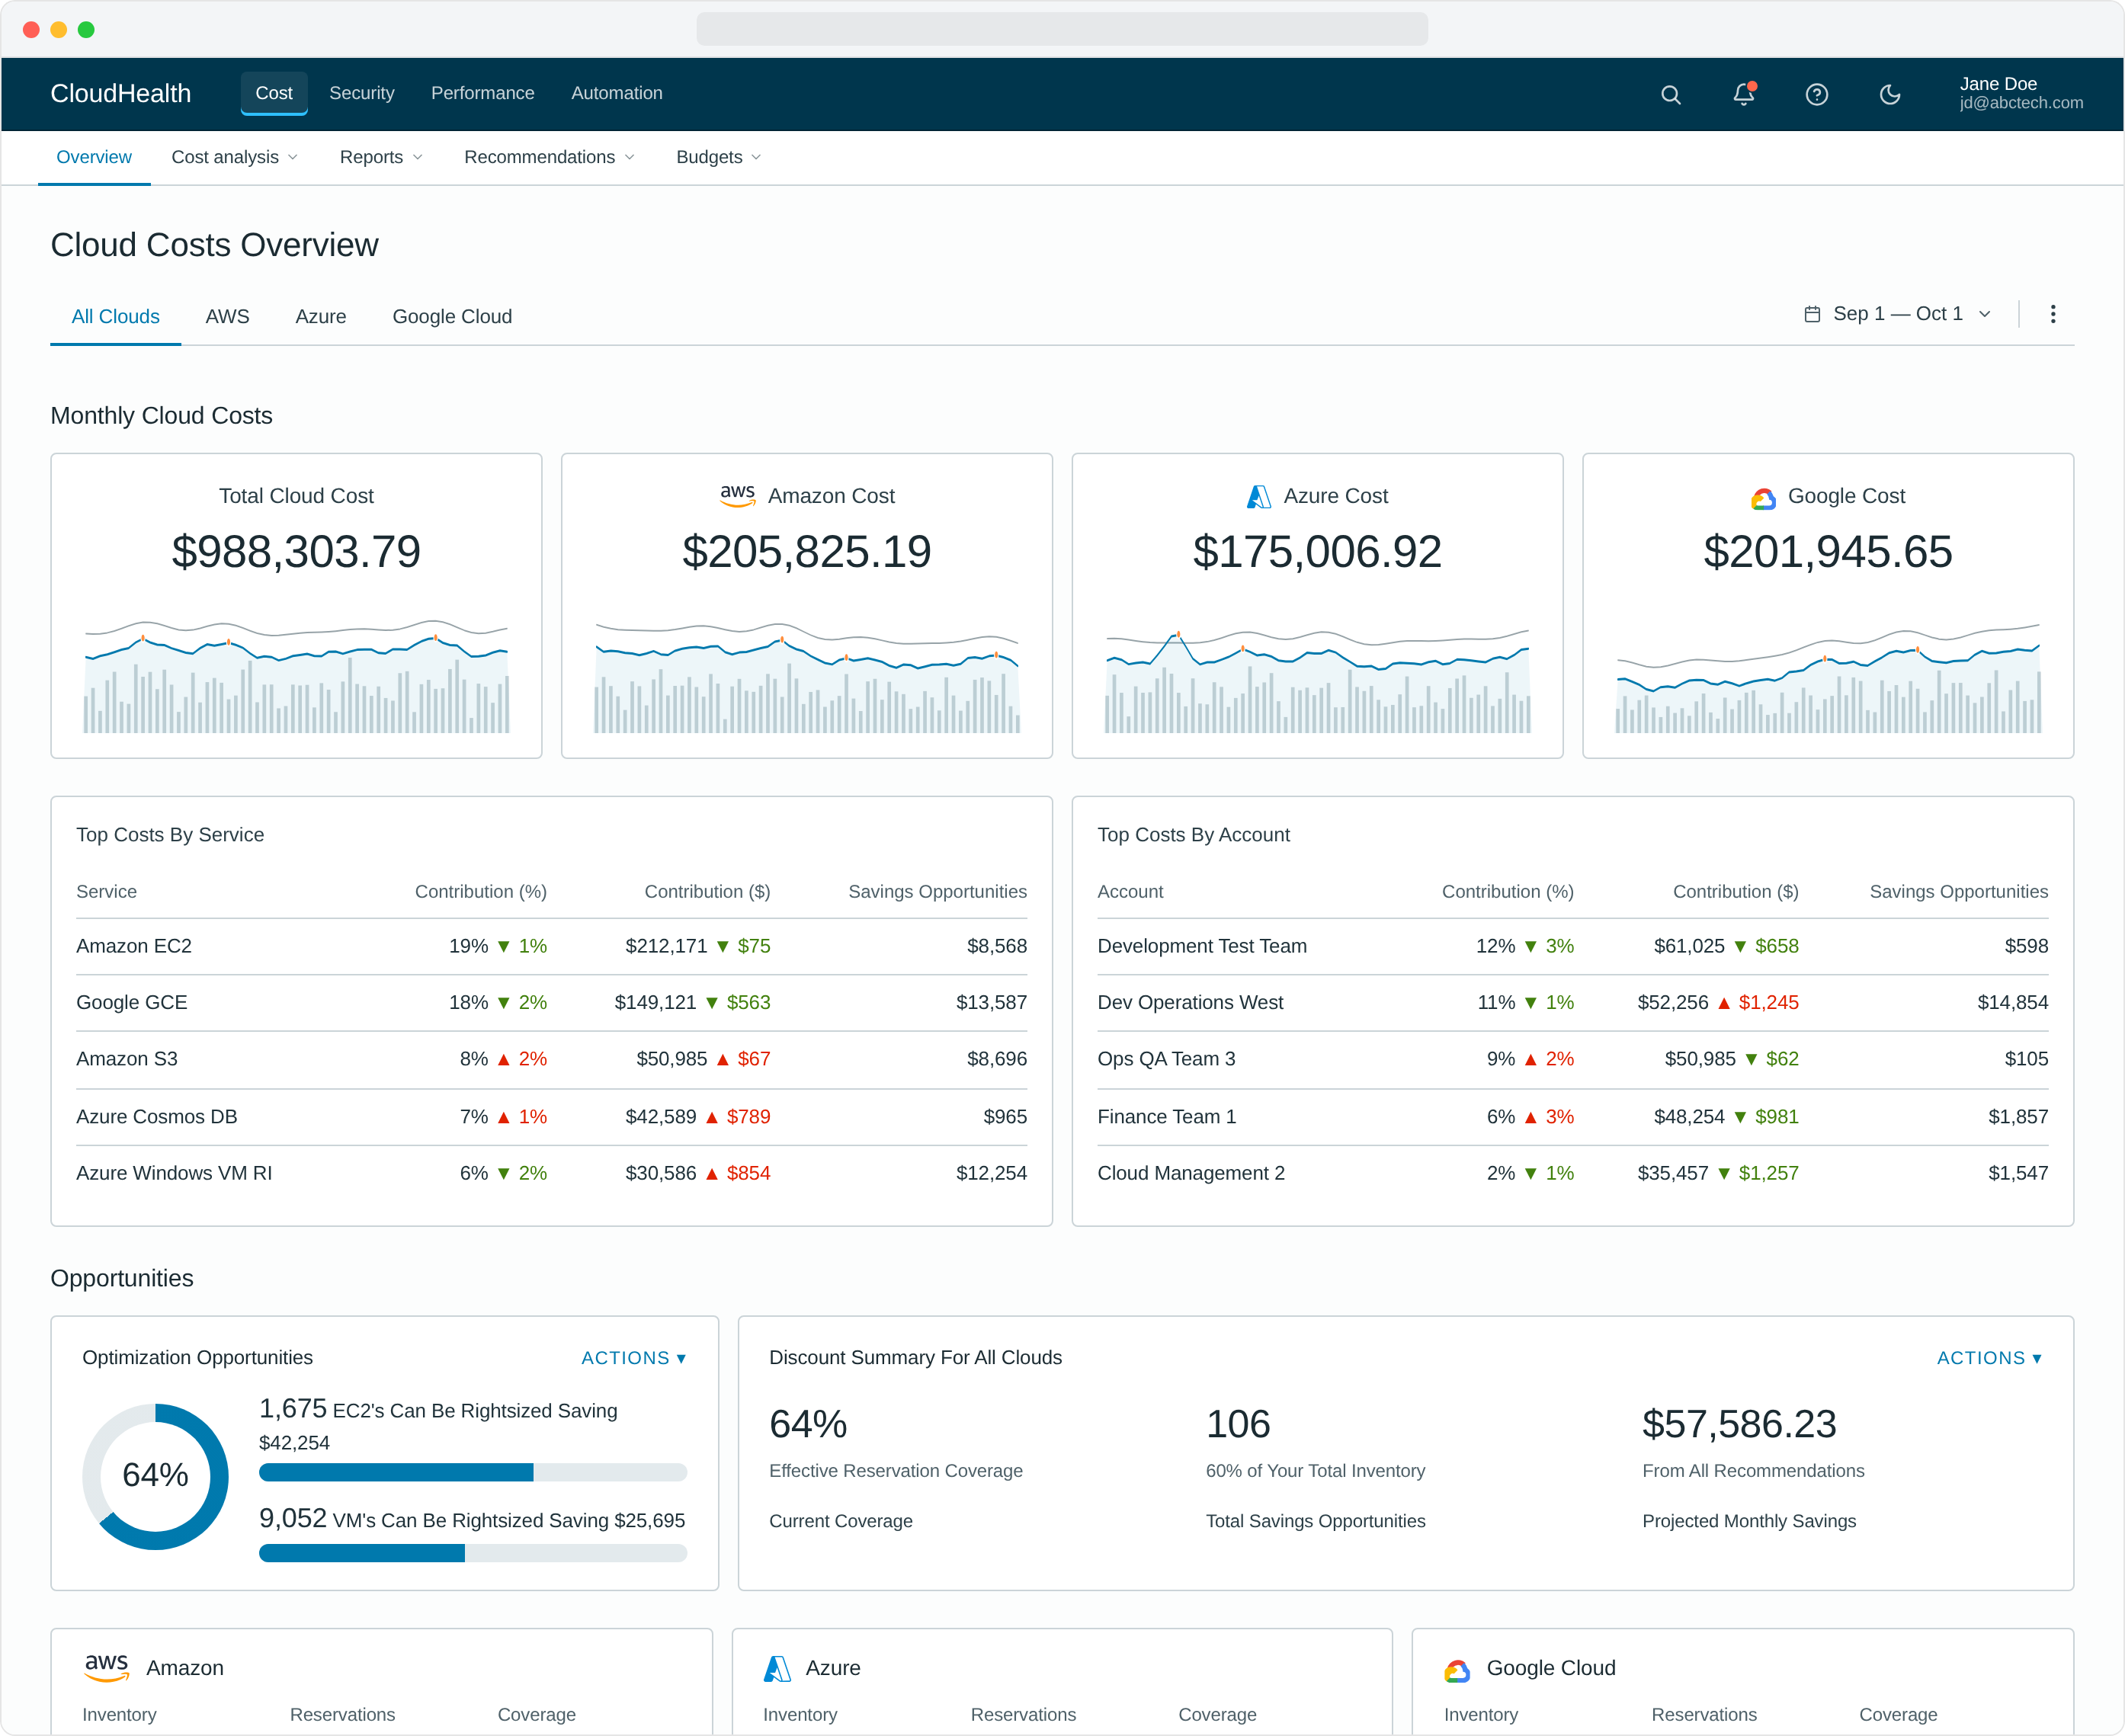This screenshot has width=2125, height=1736.
Task: Click the green macOS fullscreen button
Action: tap(86, 29)
